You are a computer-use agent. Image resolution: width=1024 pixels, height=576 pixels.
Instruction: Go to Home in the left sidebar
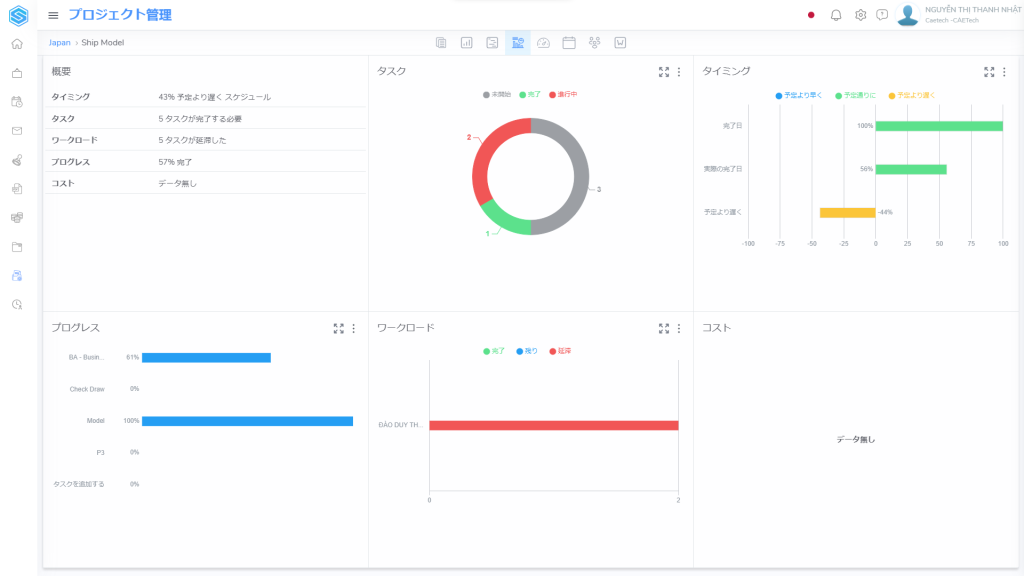[17, 44]
